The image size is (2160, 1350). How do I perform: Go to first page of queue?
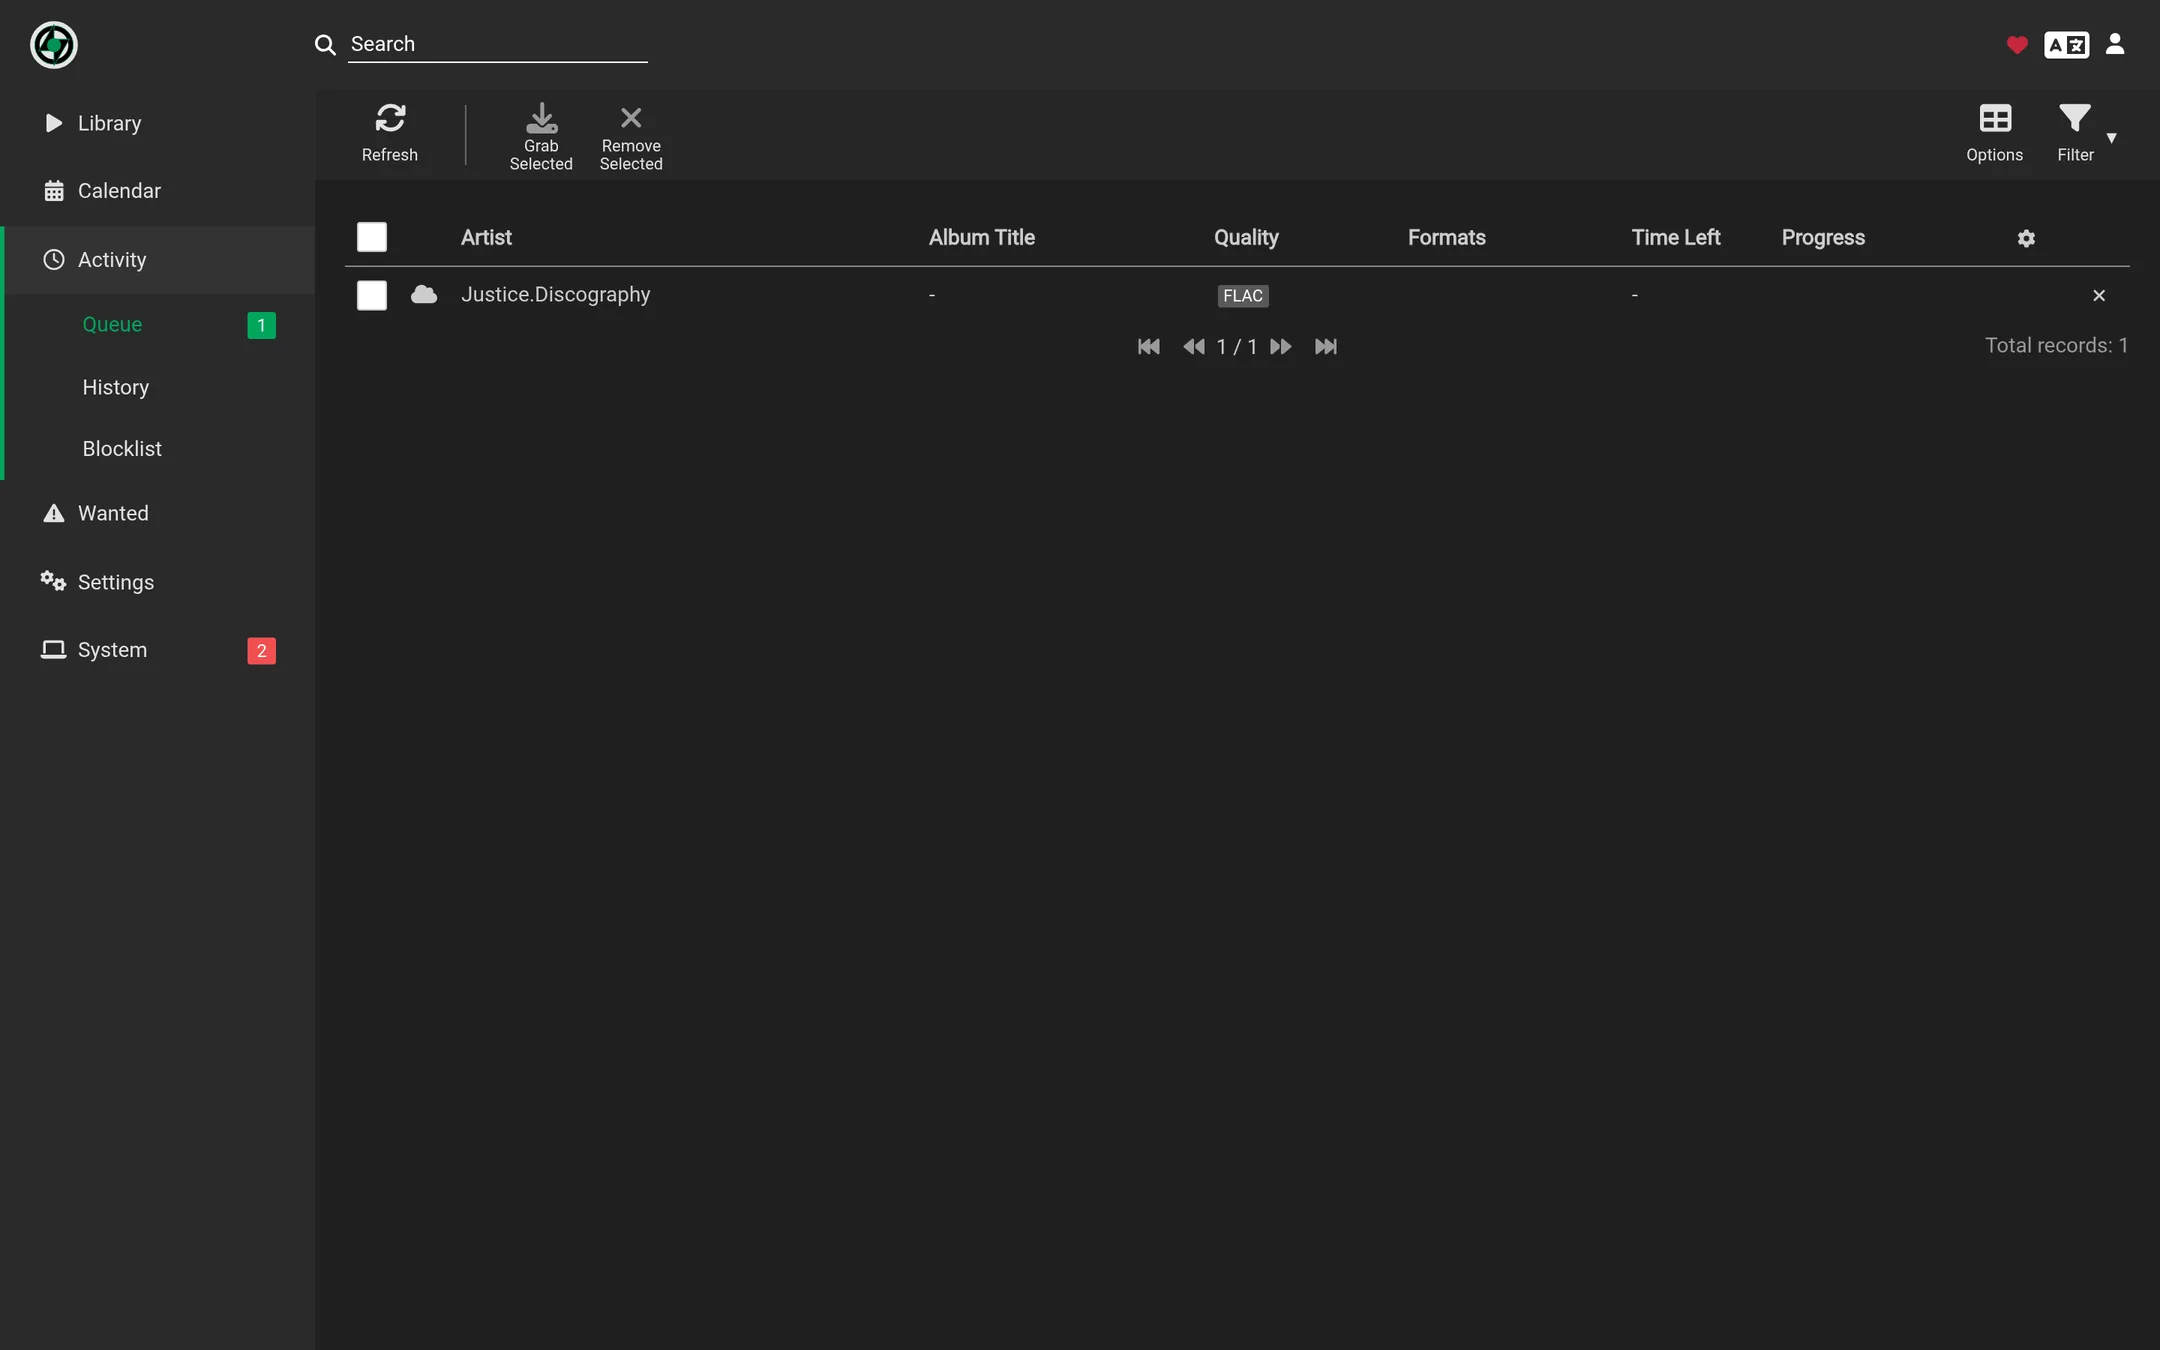click(1149, 347)
